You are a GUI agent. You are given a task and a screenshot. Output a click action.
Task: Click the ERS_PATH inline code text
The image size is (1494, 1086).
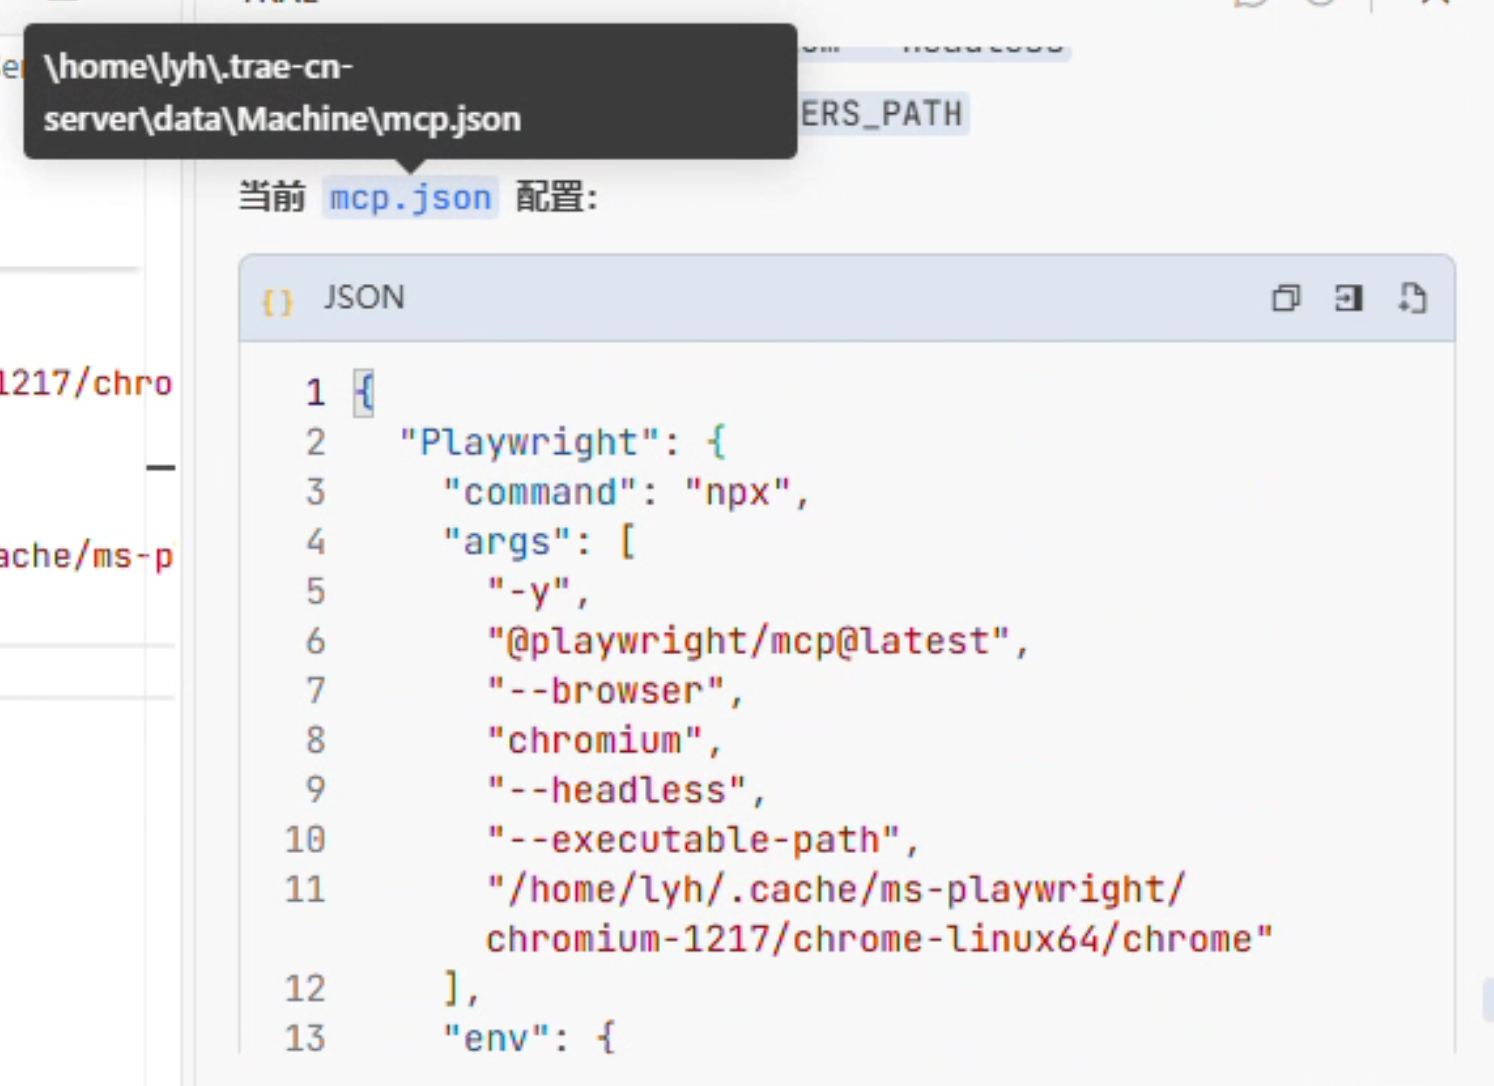(880, 114)
